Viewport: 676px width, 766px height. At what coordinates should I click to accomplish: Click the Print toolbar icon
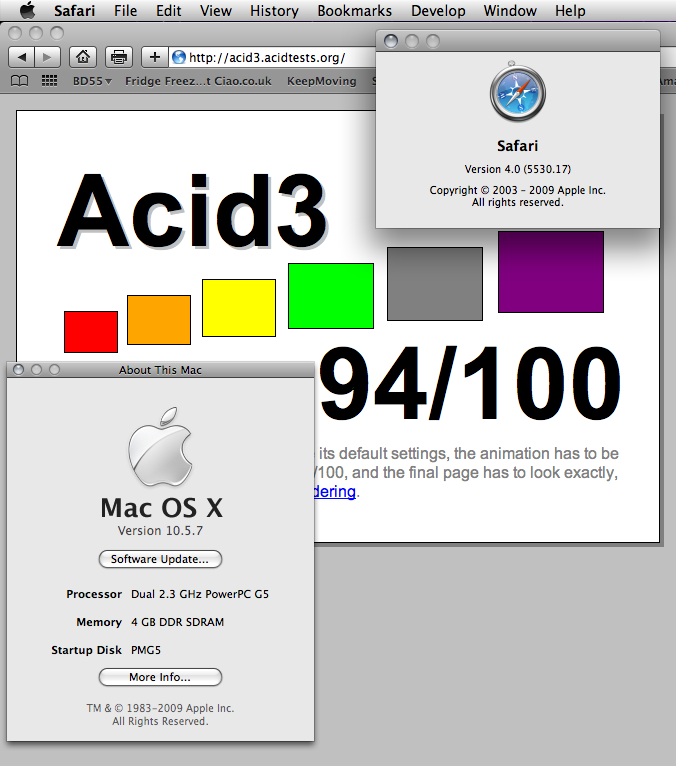click(x=119, y=57)
